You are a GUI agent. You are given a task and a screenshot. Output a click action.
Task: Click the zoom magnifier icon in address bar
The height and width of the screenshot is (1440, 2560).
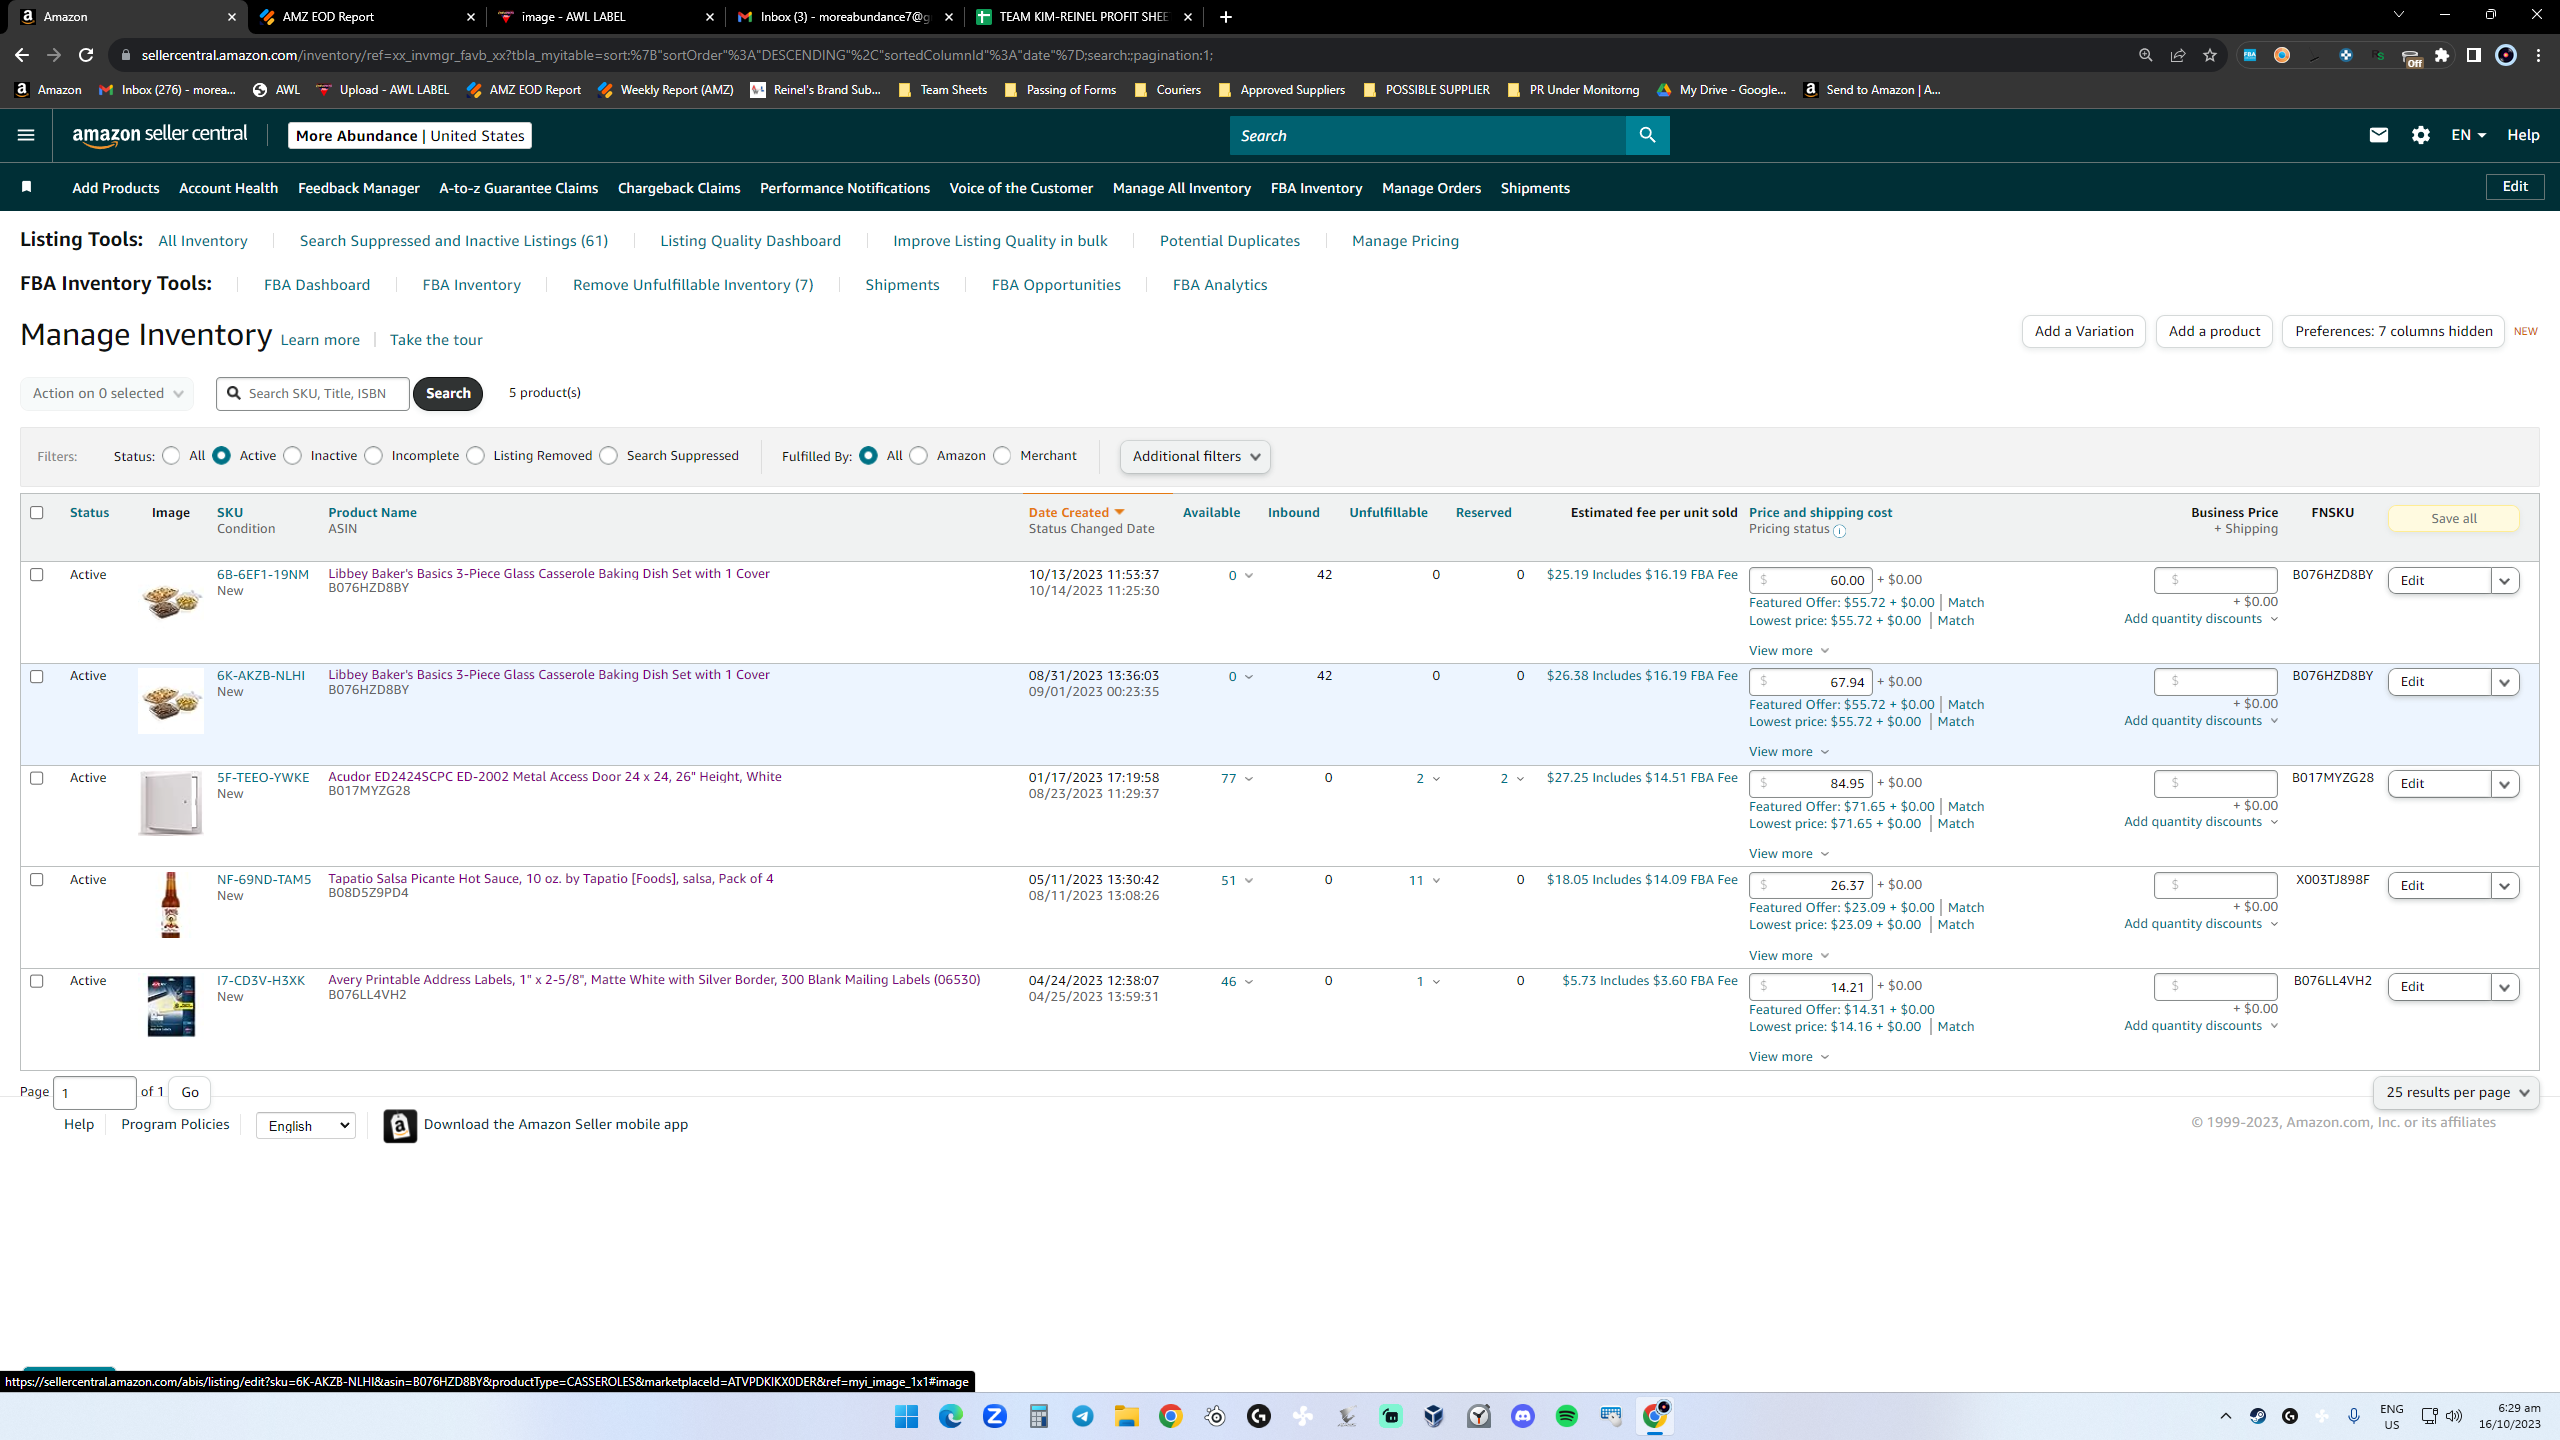pyautogui.click(x=2145, y=55)
